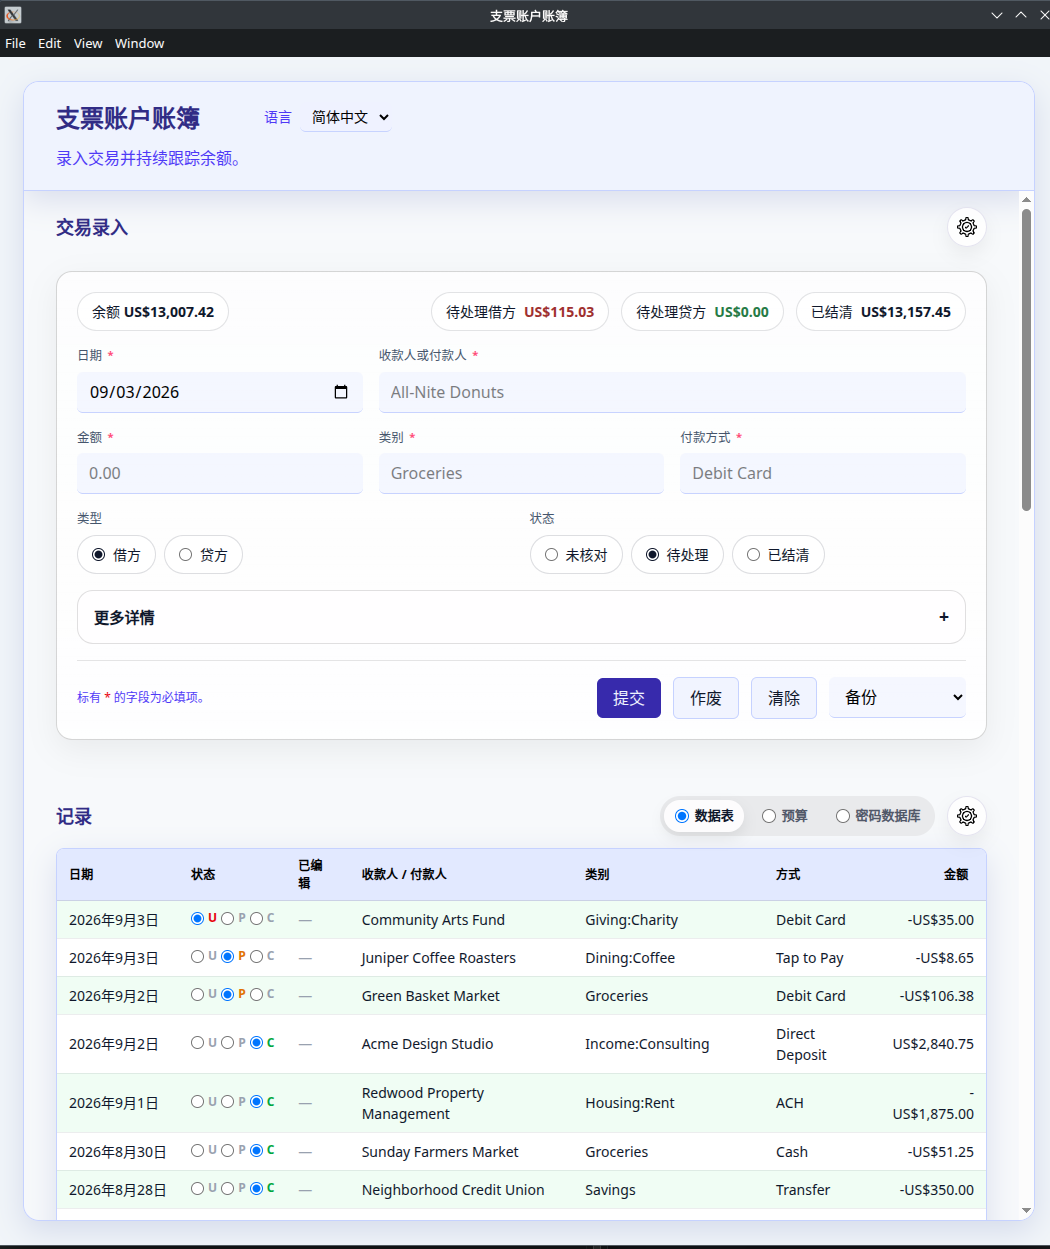Click the 提交 submit button
Viewport: 1050px width, 1249px height.
coord(629,698)
